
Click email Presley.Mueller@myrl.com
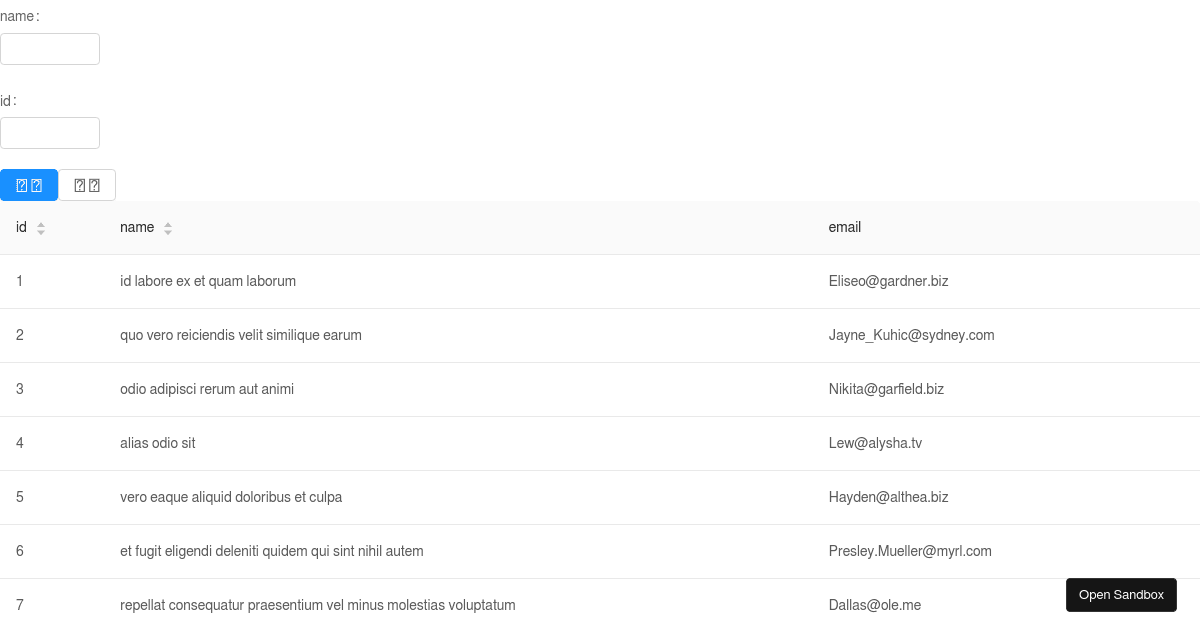coord(910,551)
